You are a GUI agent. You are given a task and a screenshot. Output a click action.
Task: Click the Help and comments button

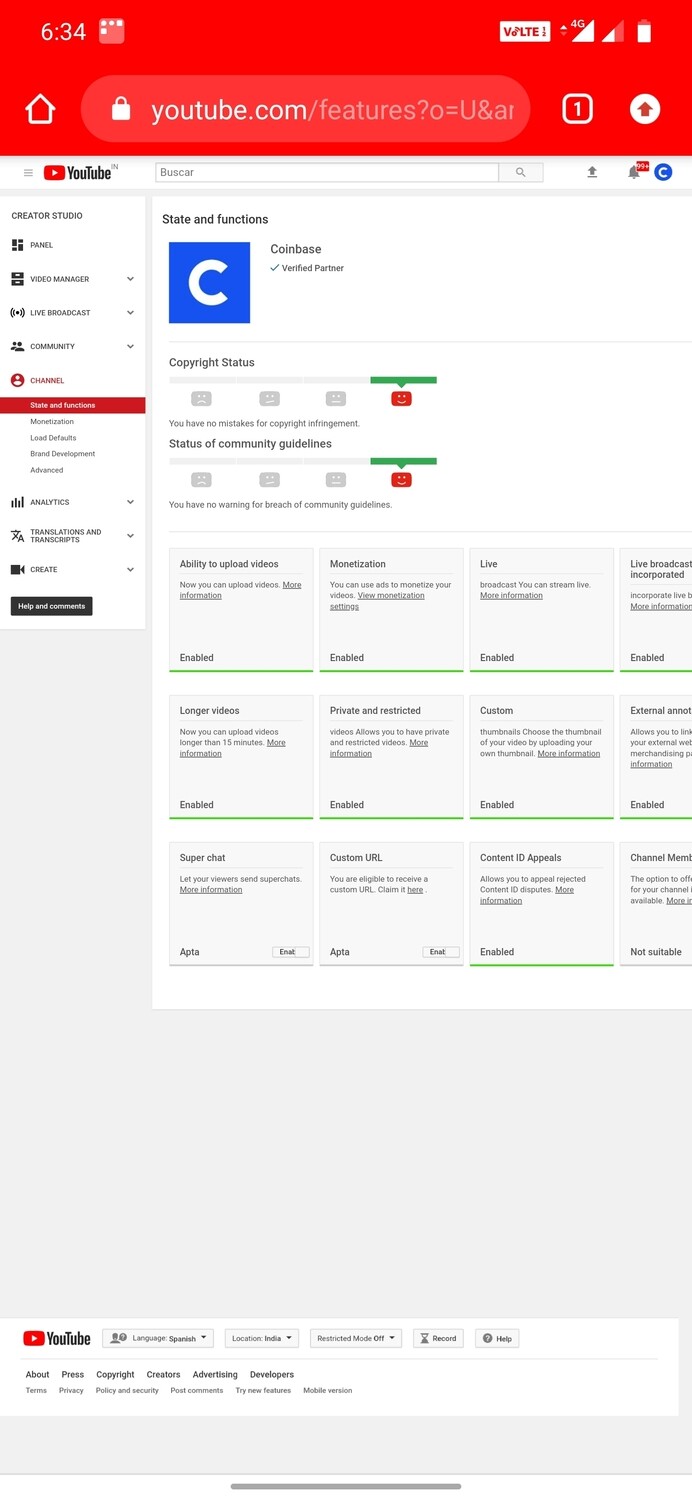tap(52, 606)
